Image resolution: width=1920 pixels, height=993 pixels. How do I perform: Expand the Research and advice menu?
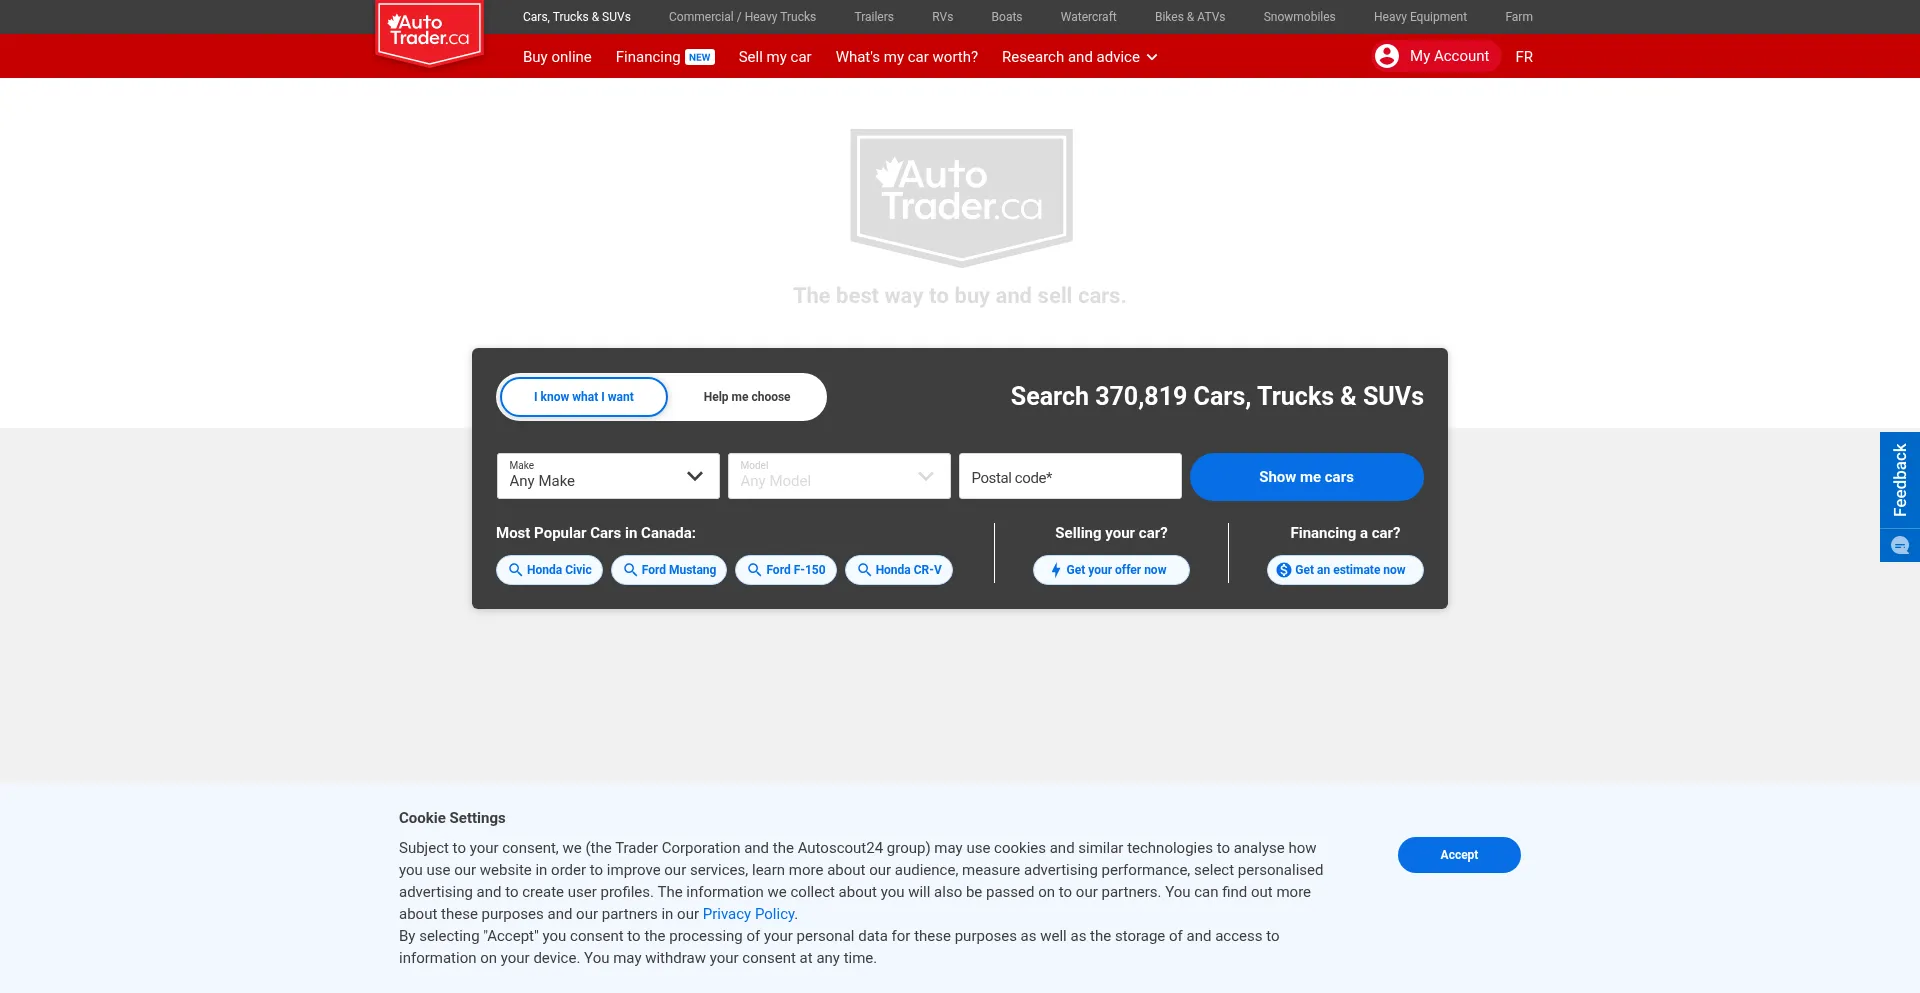click(1079, 57)
